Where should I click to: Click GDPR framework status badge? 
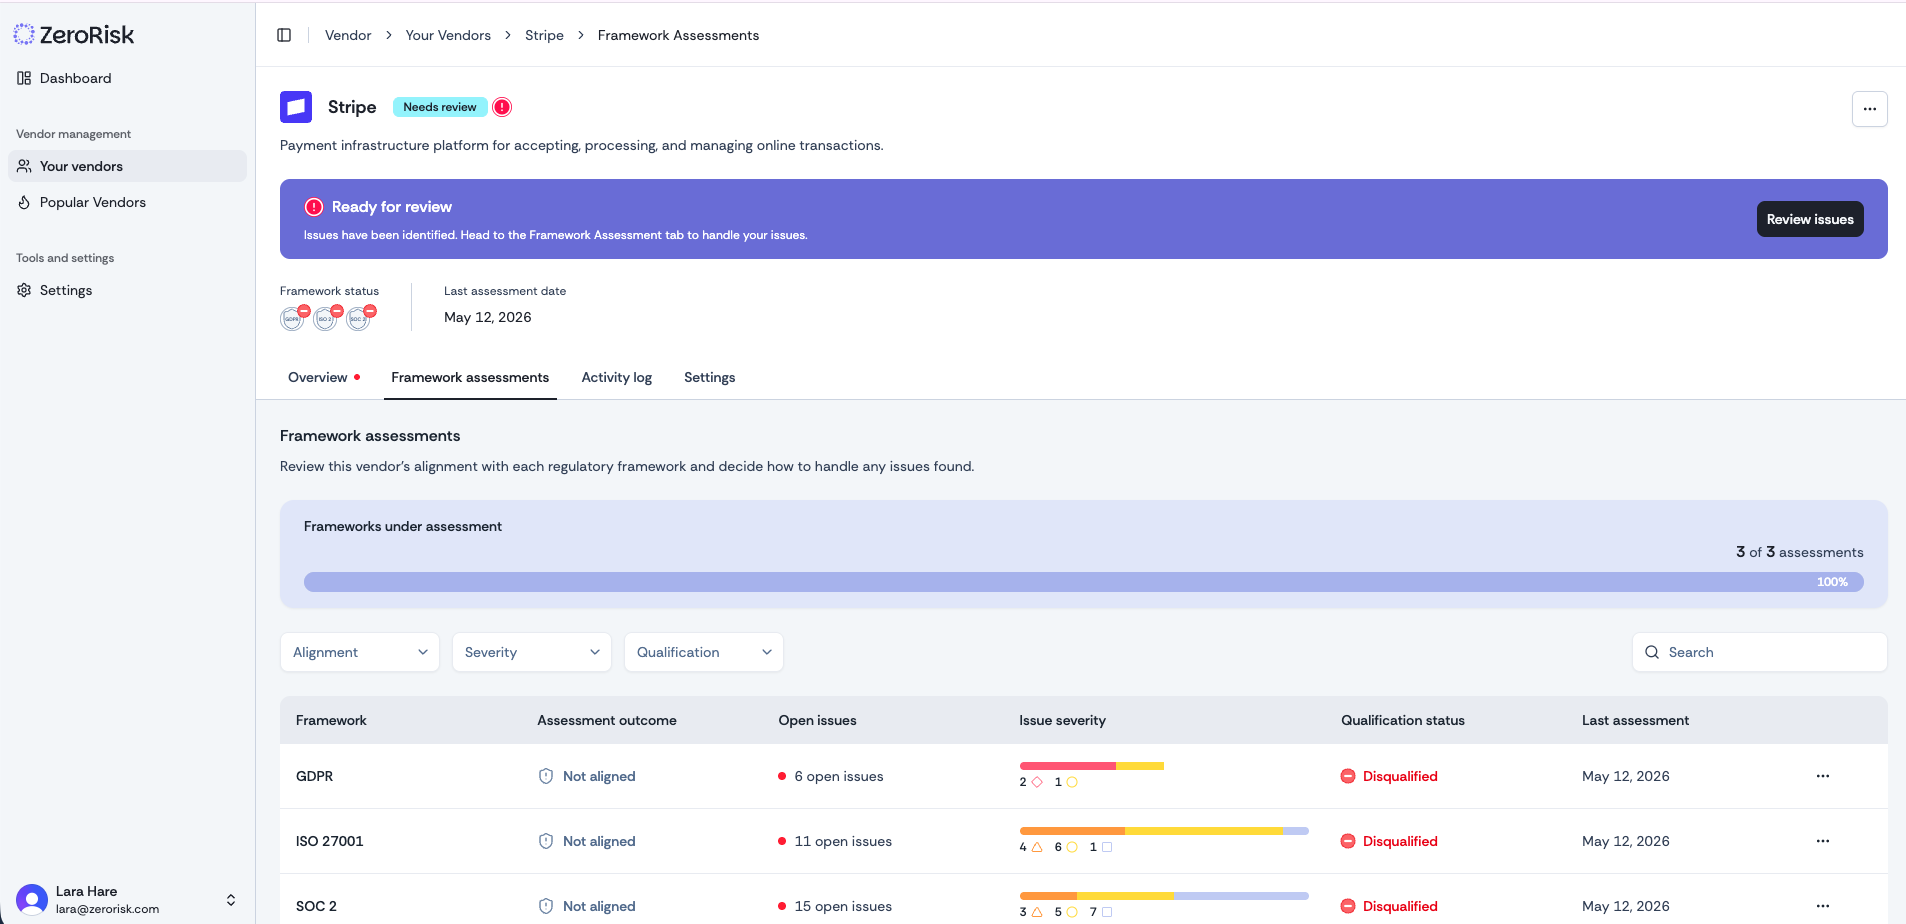tap(293, 318)
